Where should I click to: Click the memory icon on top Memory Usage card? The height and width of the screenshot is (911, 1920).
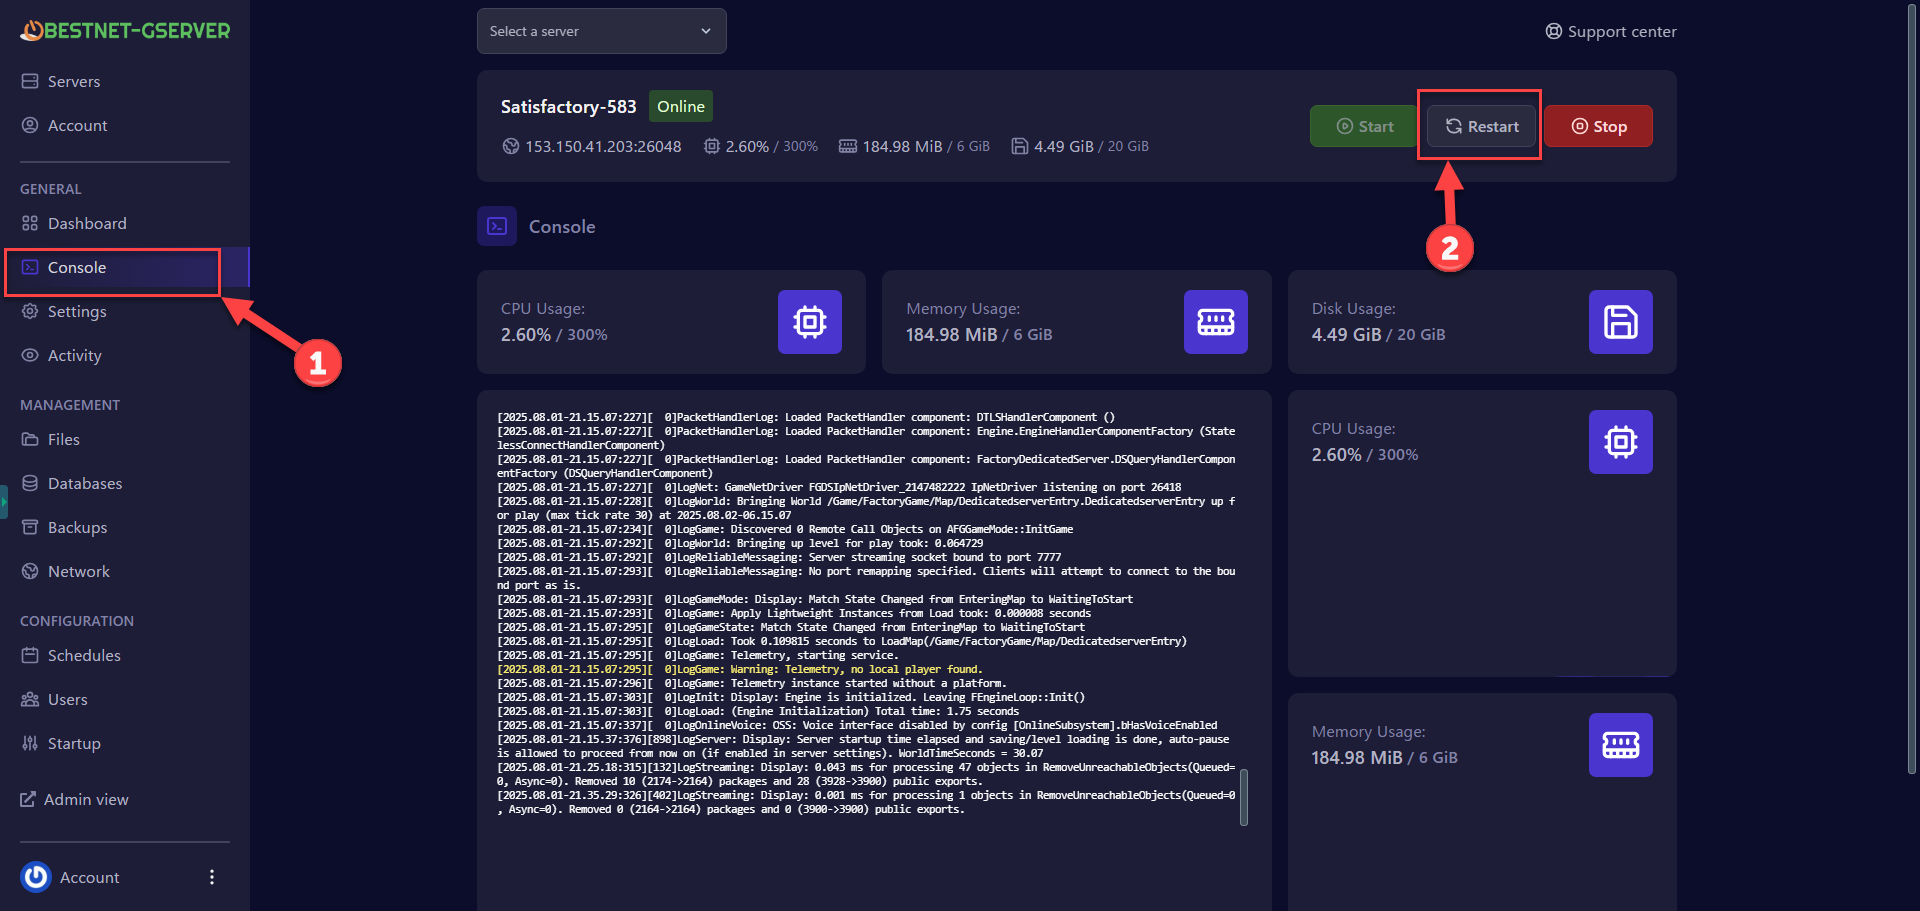pos(1216,322)
